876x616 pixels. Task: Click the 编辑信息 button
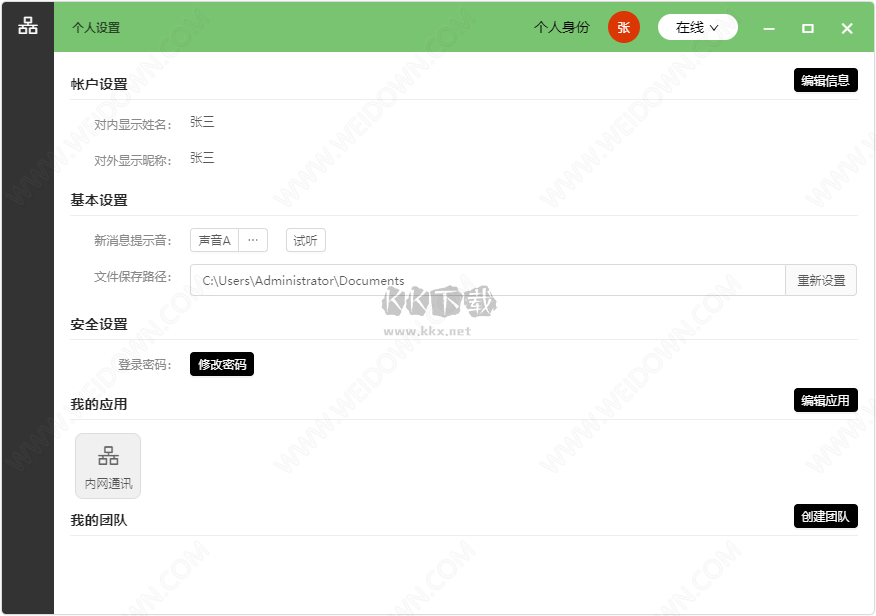tap(826, 80)
